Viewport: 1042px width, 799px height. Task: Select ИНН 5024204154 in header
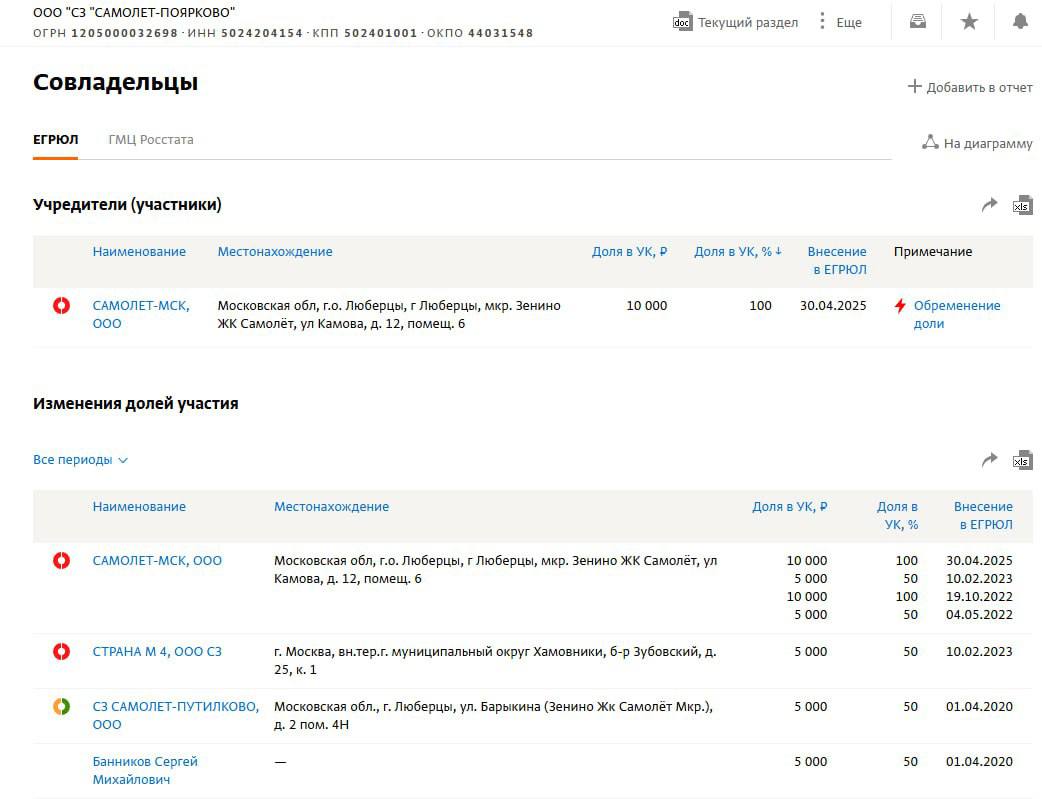pos(262,33)
